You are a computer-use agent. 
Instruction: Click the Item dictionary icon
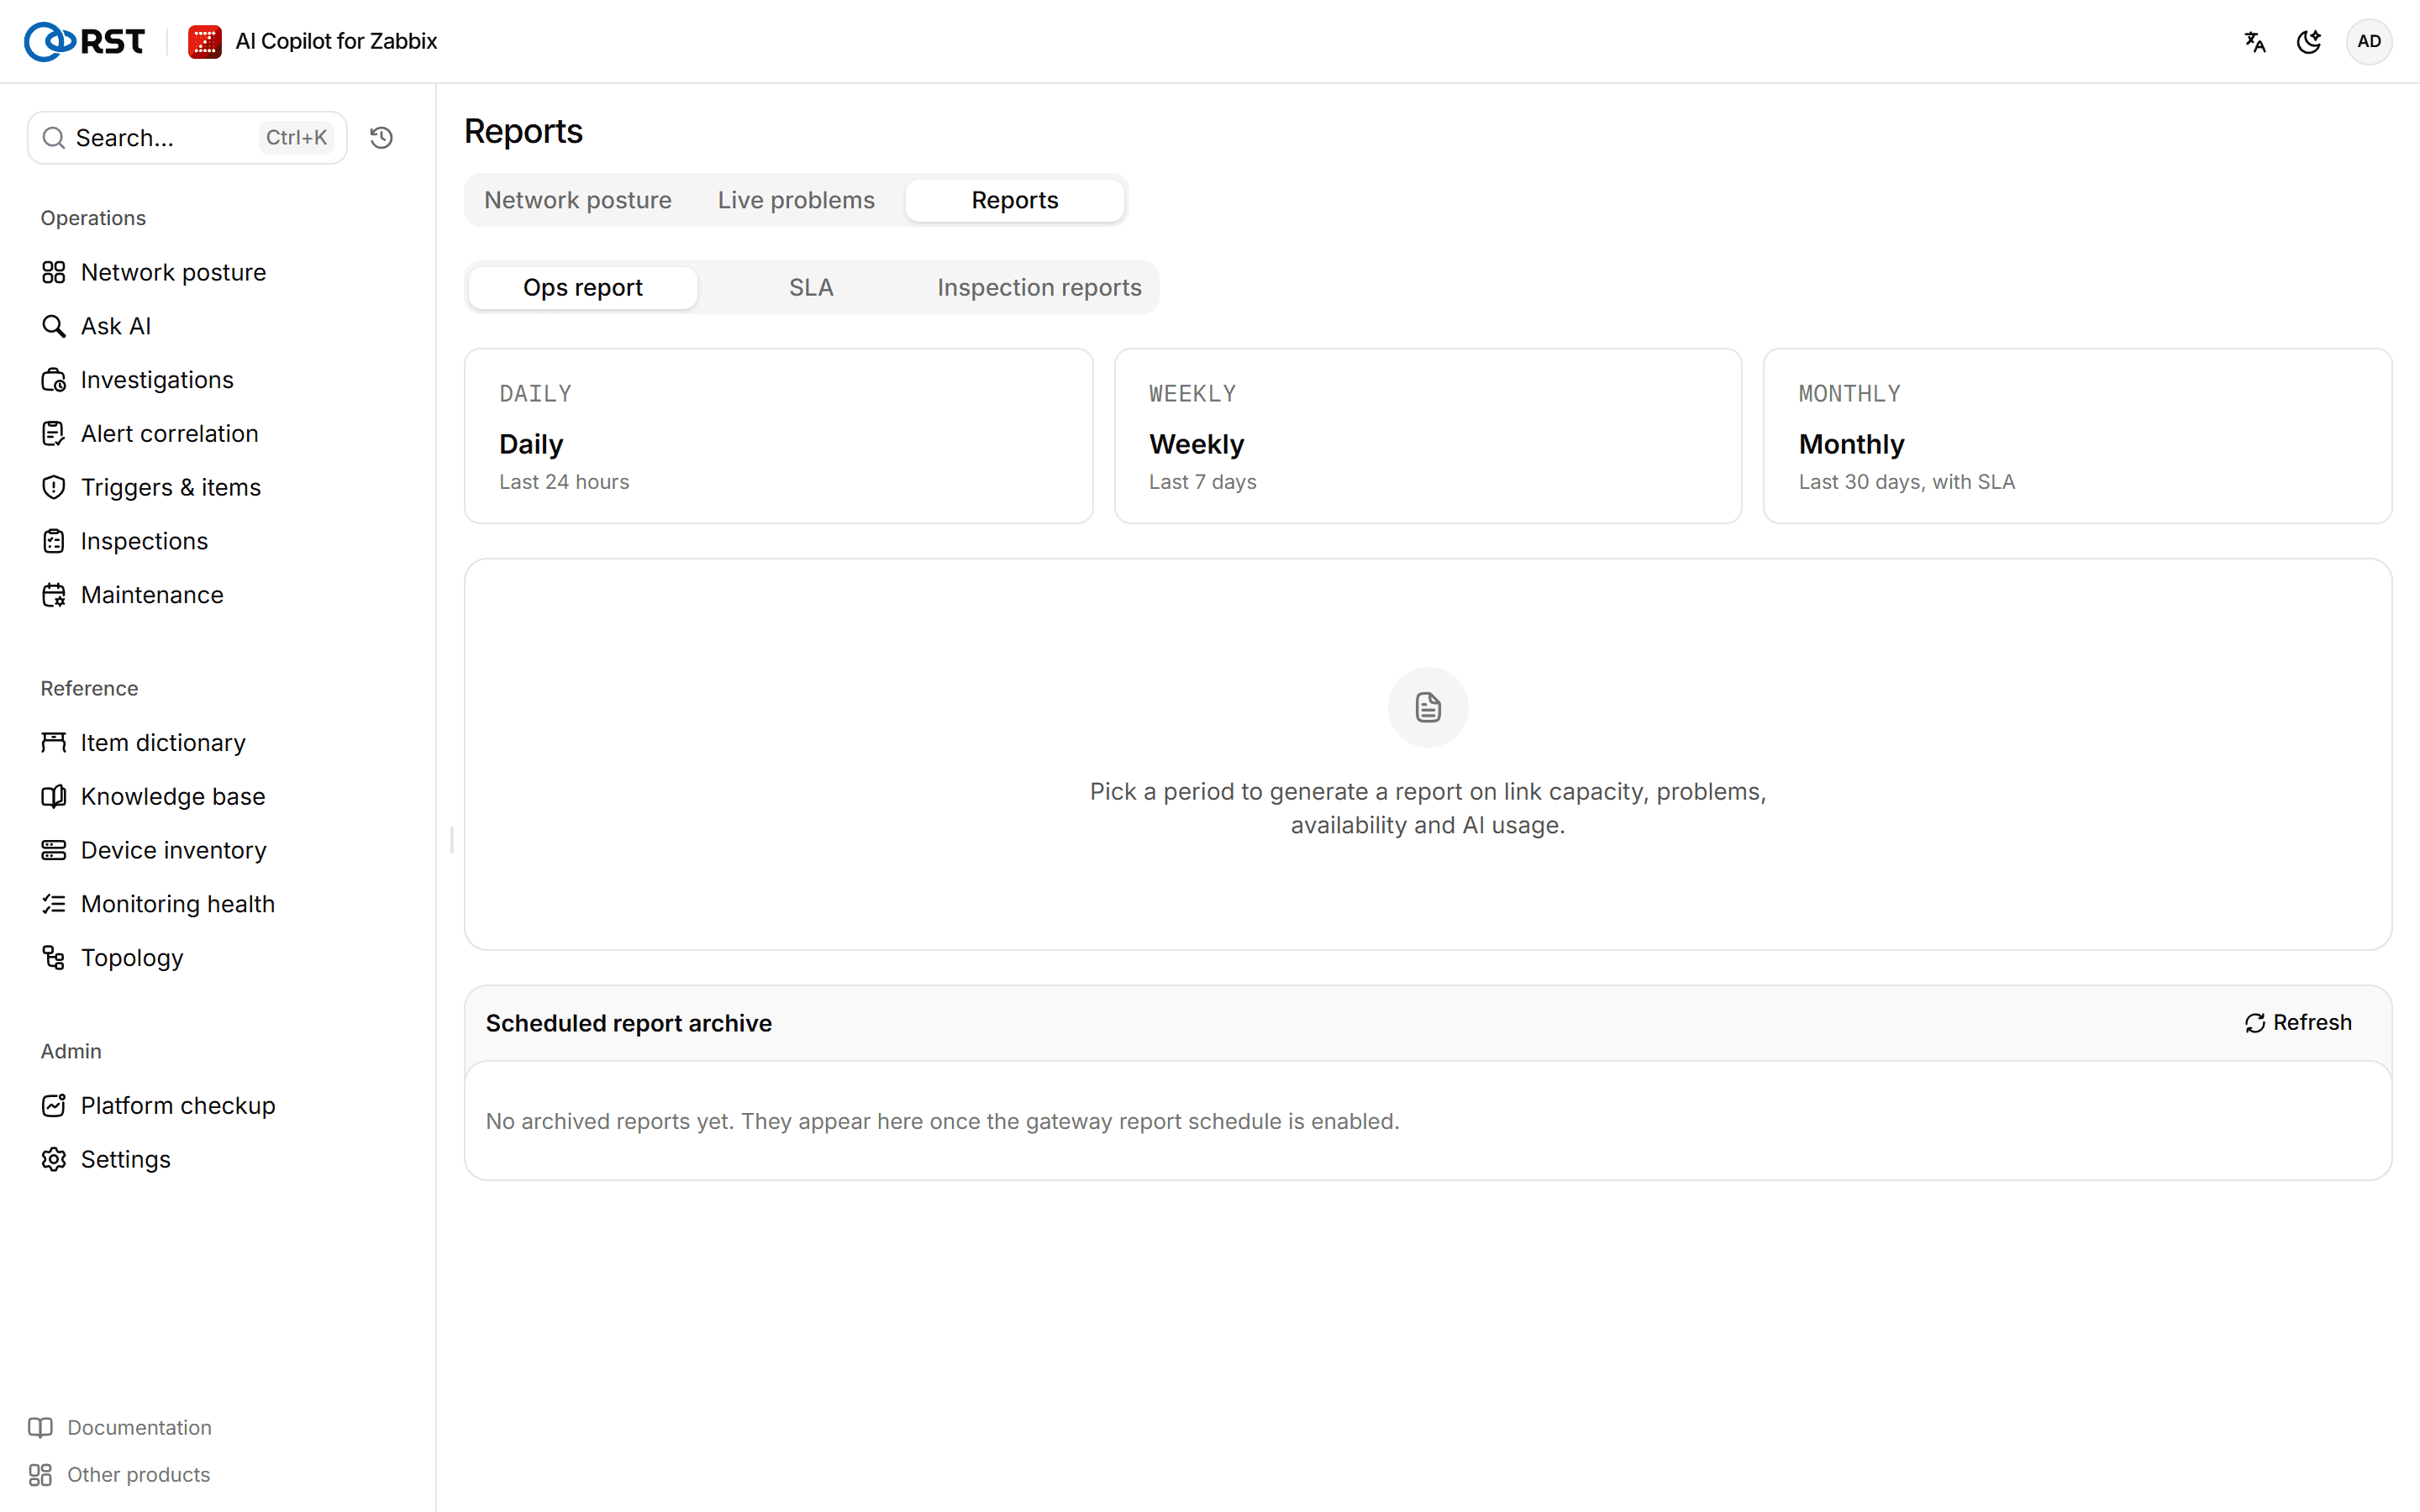54,742
